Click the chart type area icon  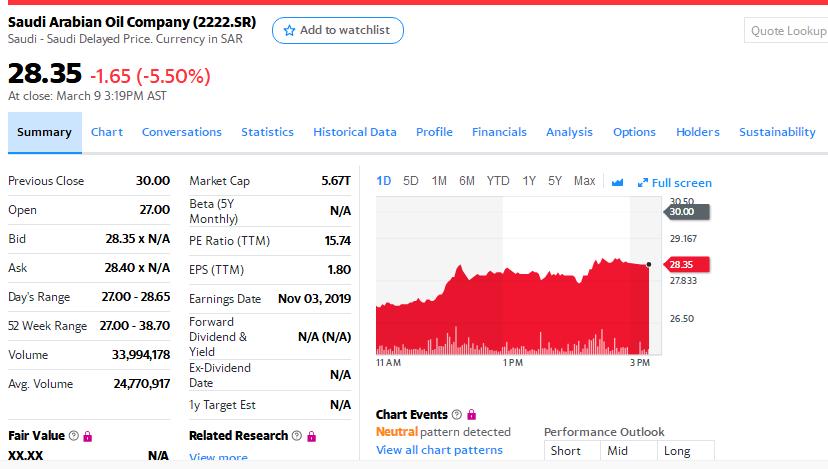pos(617,183)
